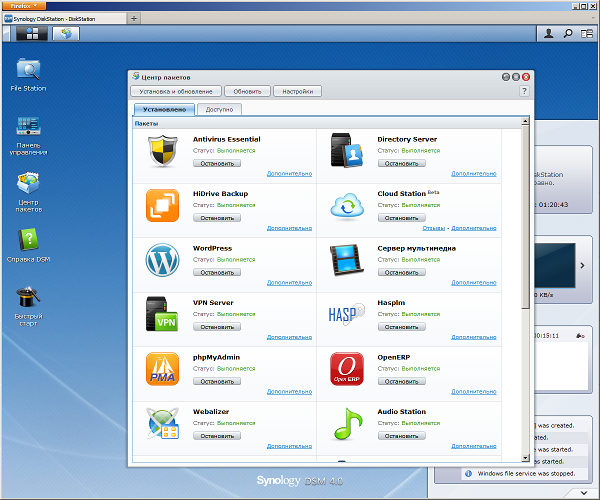Toggle the widgets panel icon in the taskbar
The height and width of the screenshot is (500, 600).
pyautogui.click(x=587, y=34)
